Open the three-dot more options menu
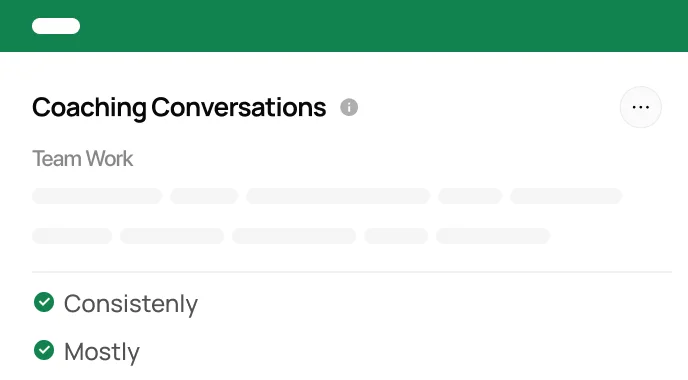 point(641,107)
